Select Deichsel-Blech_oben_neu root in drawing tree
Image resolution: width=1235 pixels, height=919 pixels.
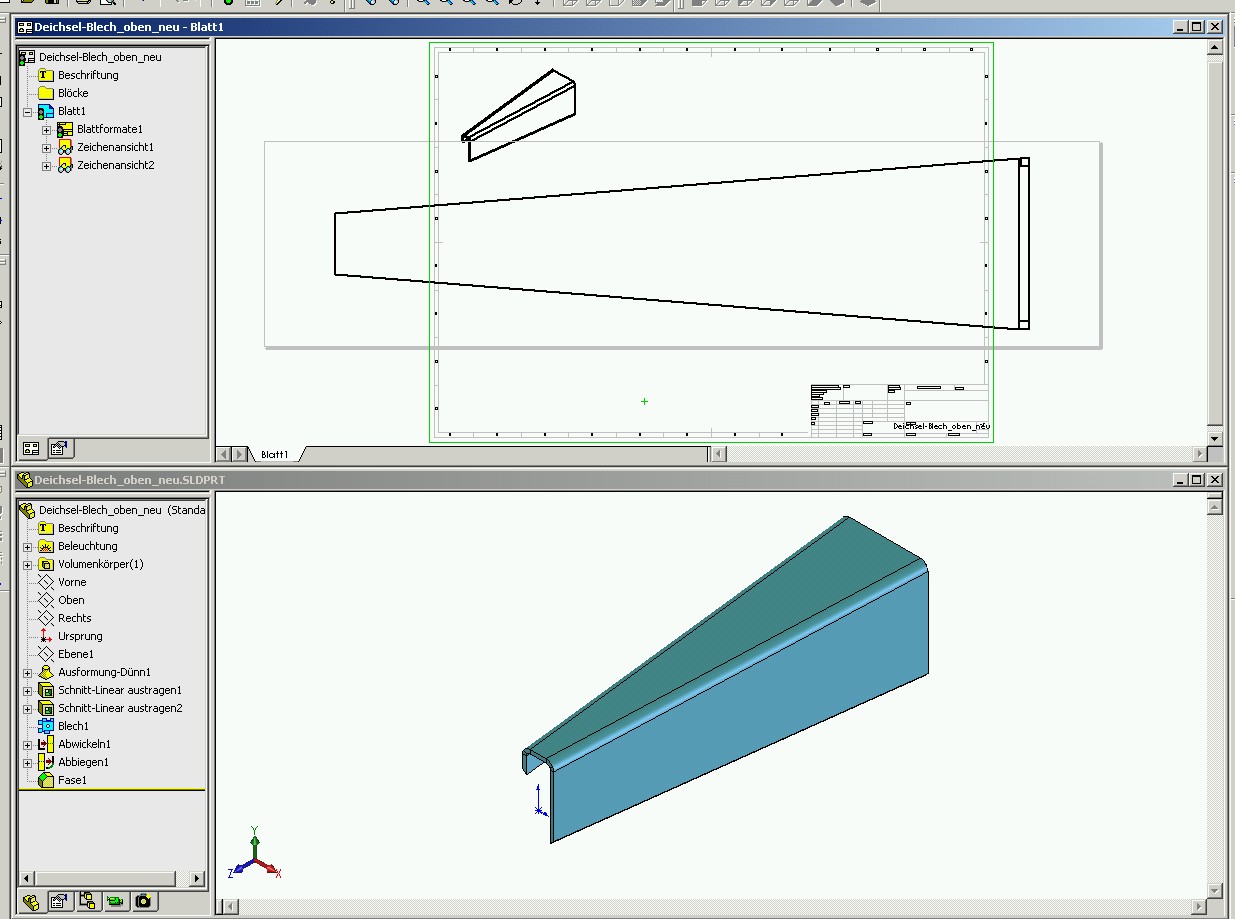tap(100, 57)
